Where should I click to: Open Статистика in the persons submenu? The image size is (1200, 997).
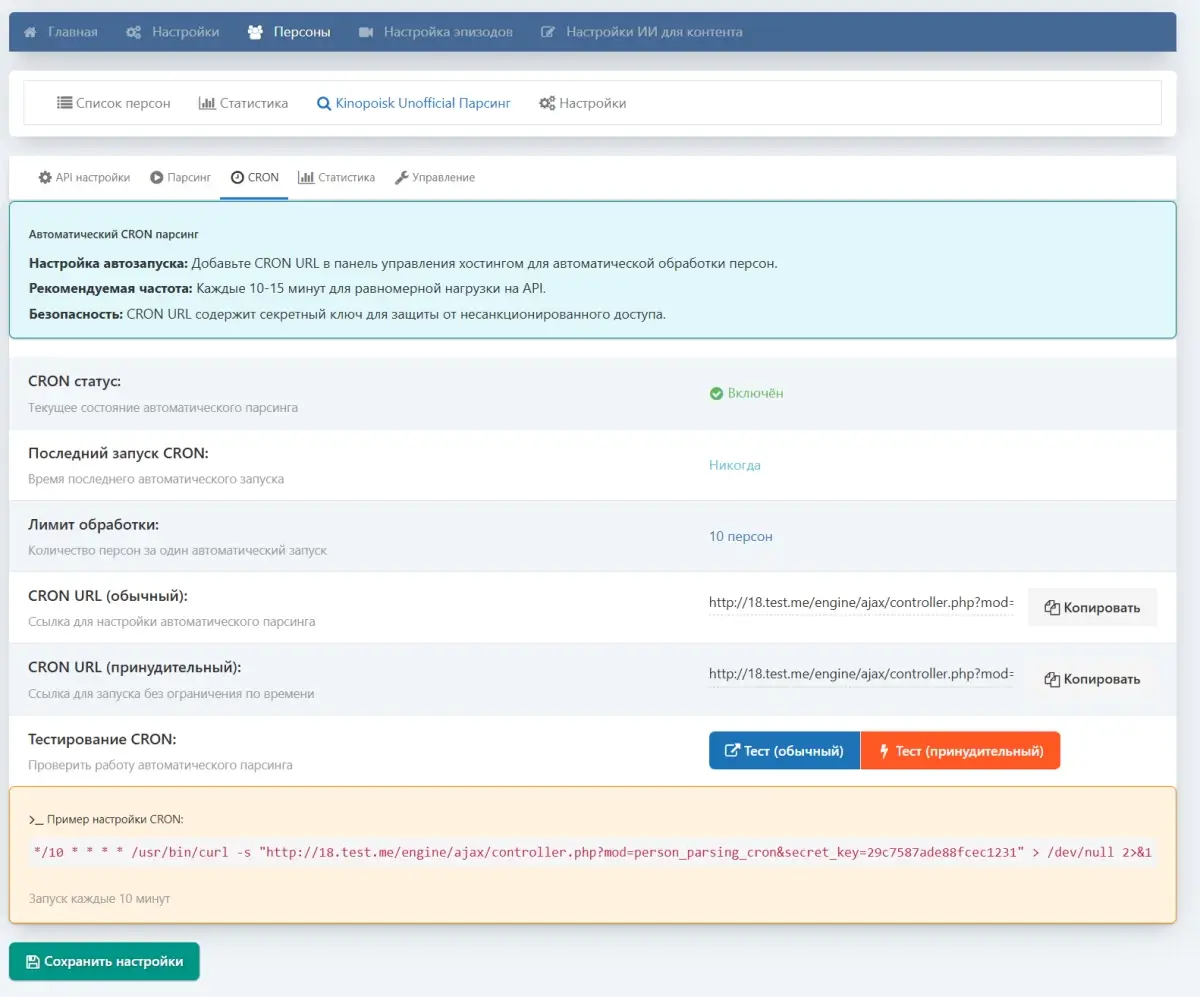(243, 103)
